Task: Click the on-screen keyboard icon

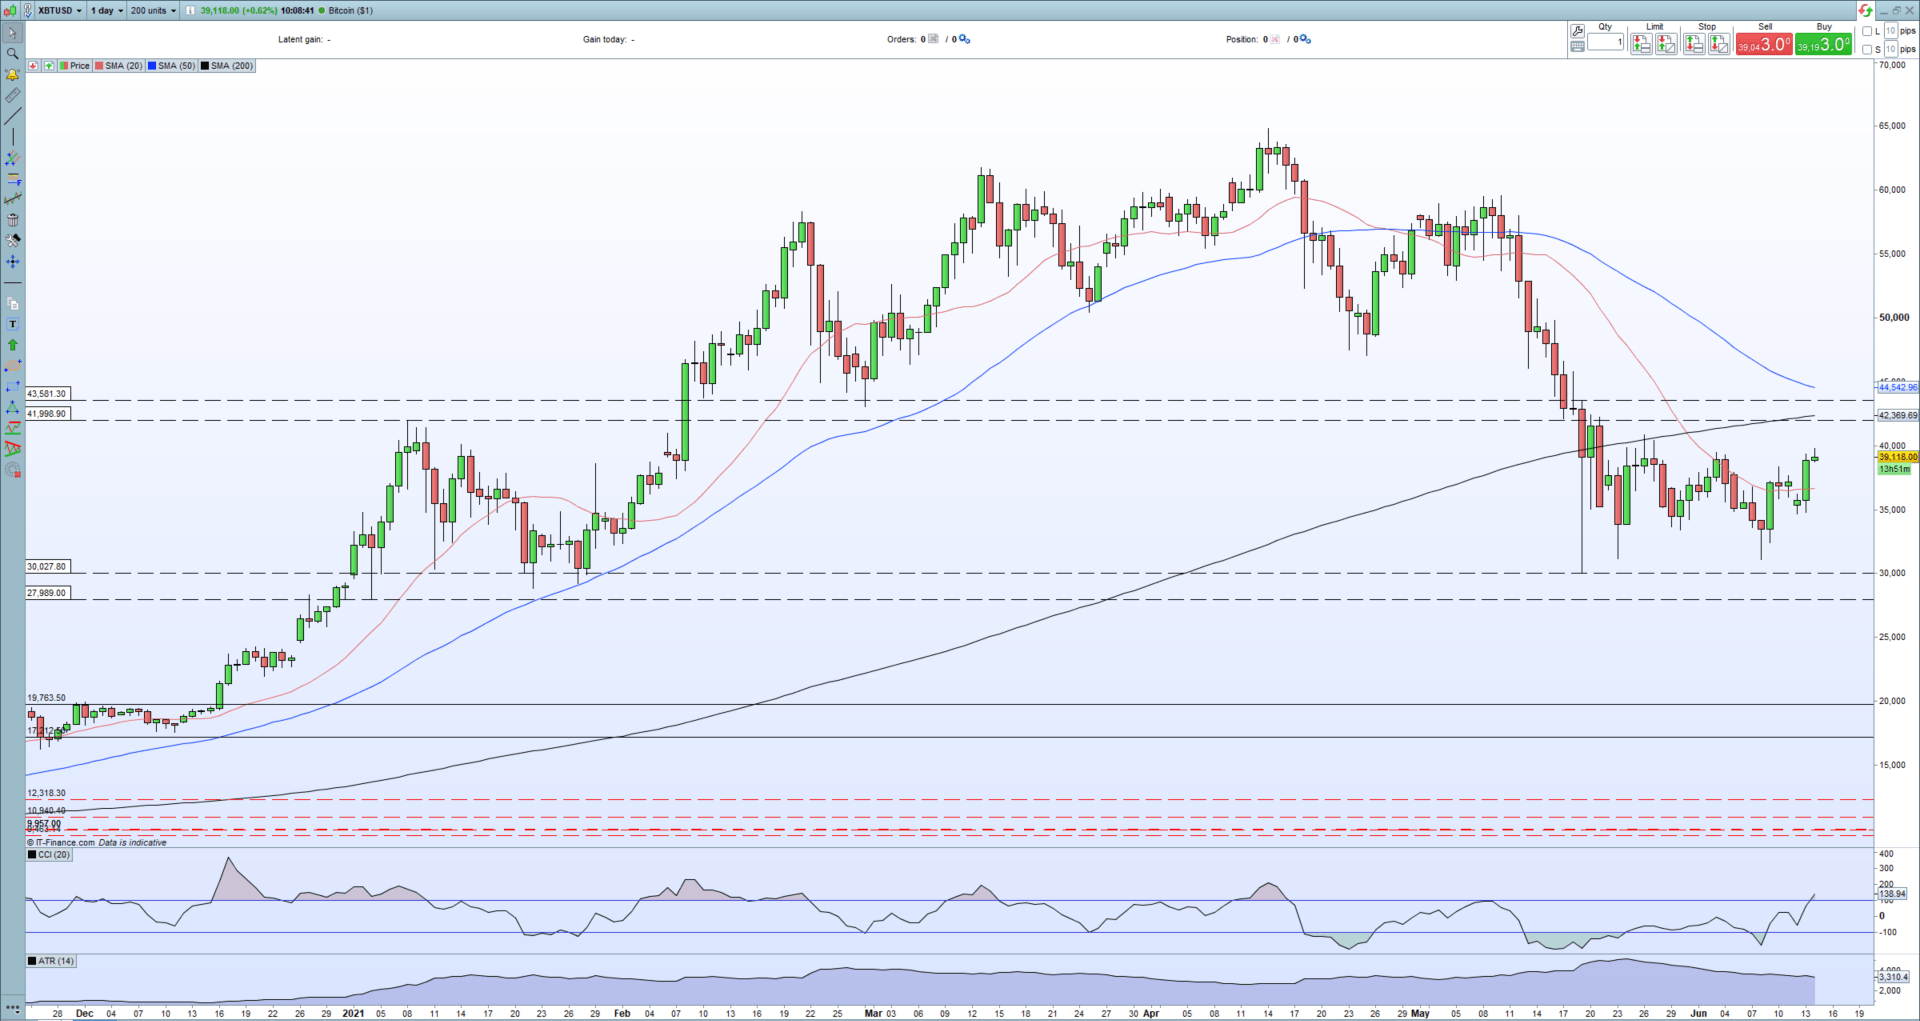Action: pos(1577,46)
